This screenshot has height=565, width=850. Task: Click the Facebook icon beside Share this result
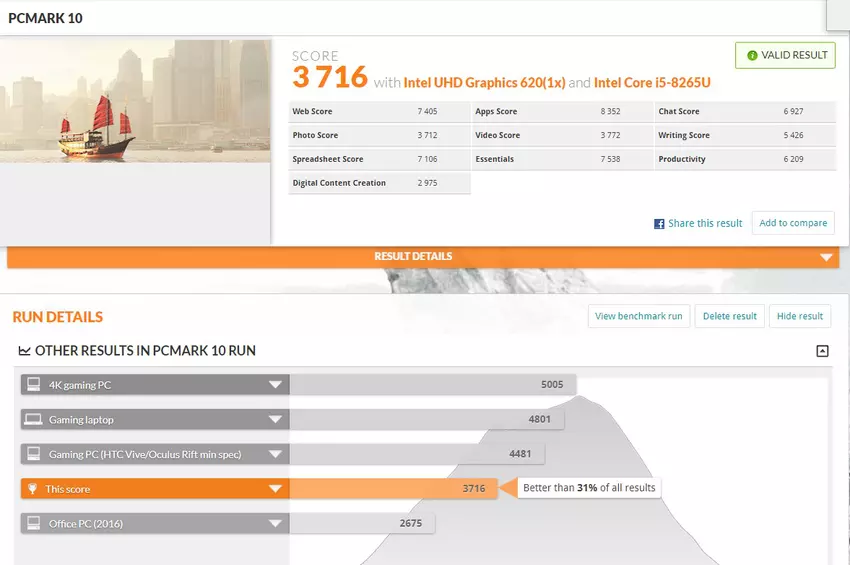coord(659,224)
